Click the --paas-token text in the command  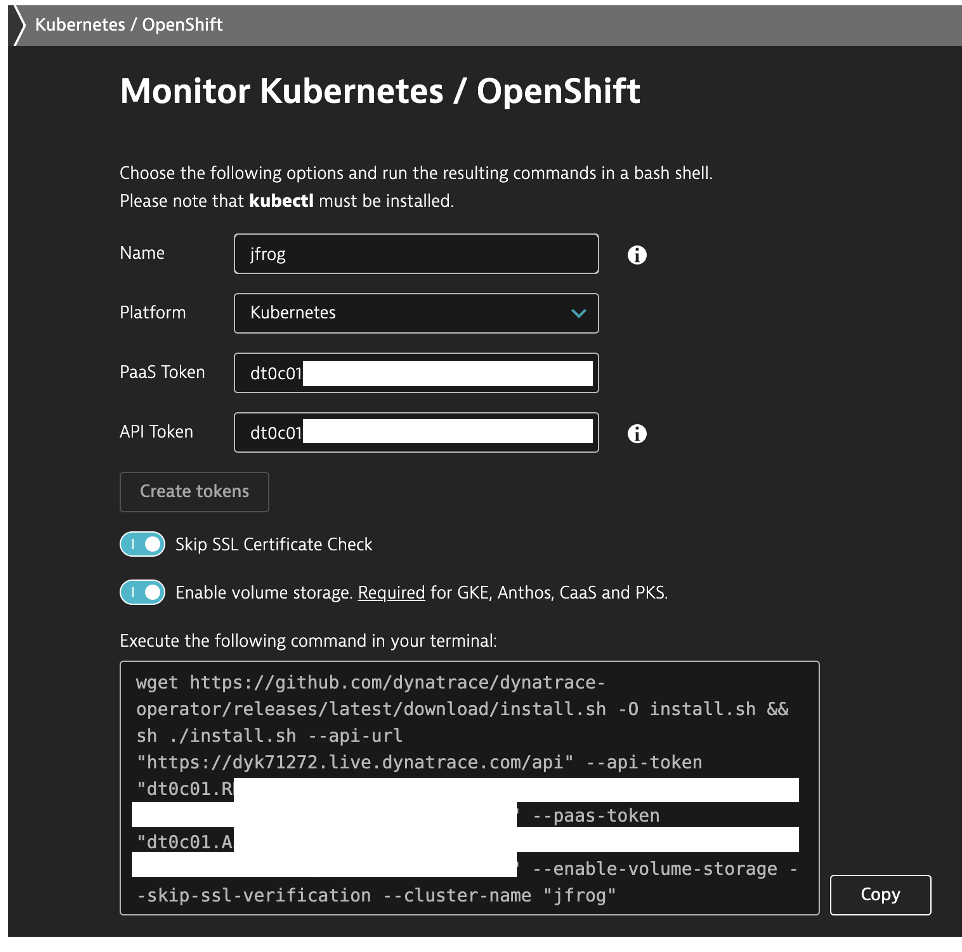tap(596, 815)
